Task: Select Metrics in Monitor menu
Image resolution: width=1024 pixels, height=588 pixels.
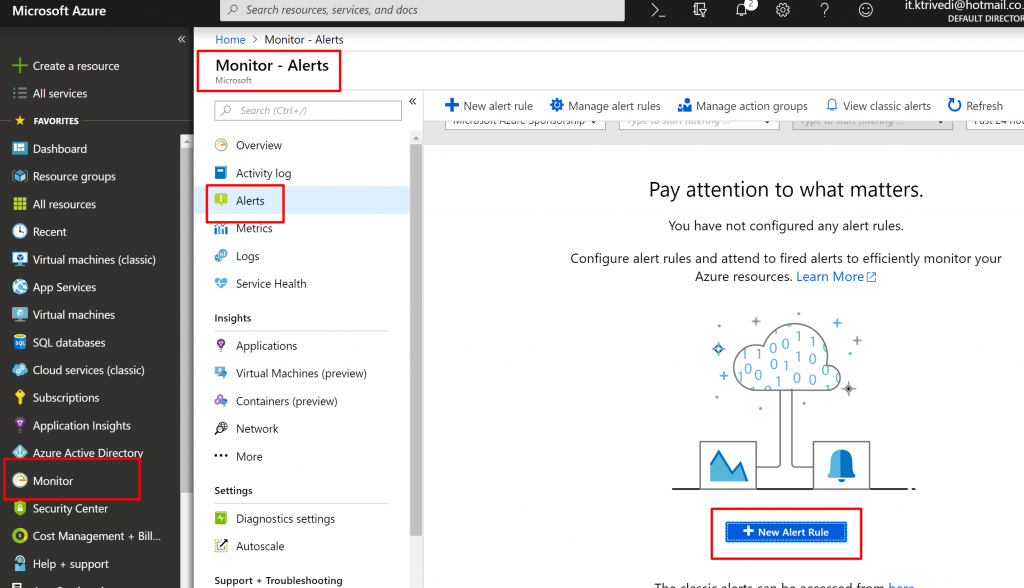Action: point(254,229)
